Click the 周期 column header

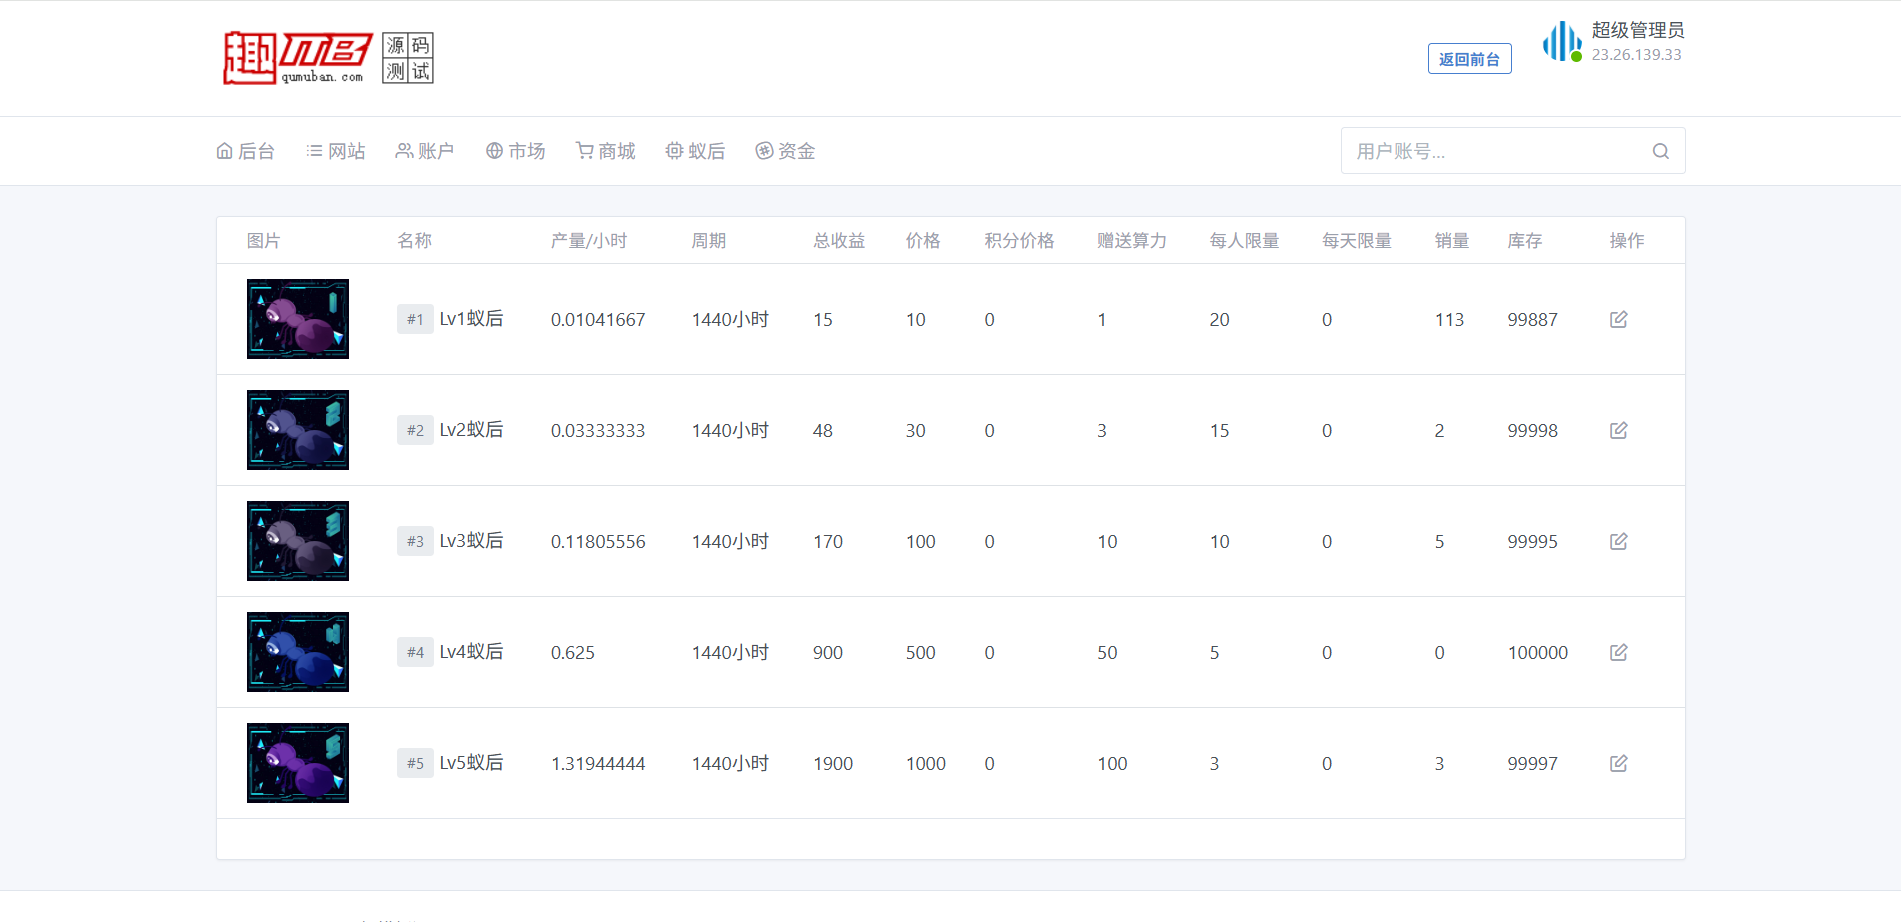click(709, 241)
